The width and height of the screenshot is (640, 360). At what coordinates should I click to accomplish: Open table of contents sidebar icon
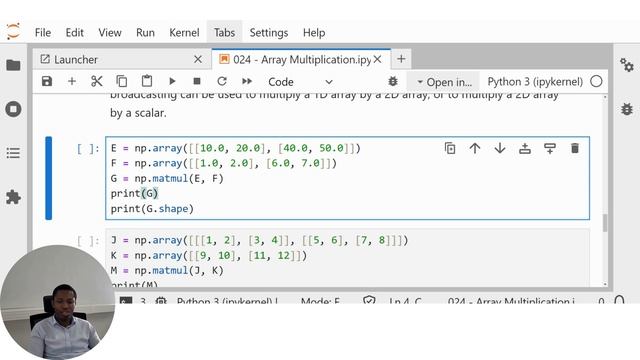click(13, 153)
